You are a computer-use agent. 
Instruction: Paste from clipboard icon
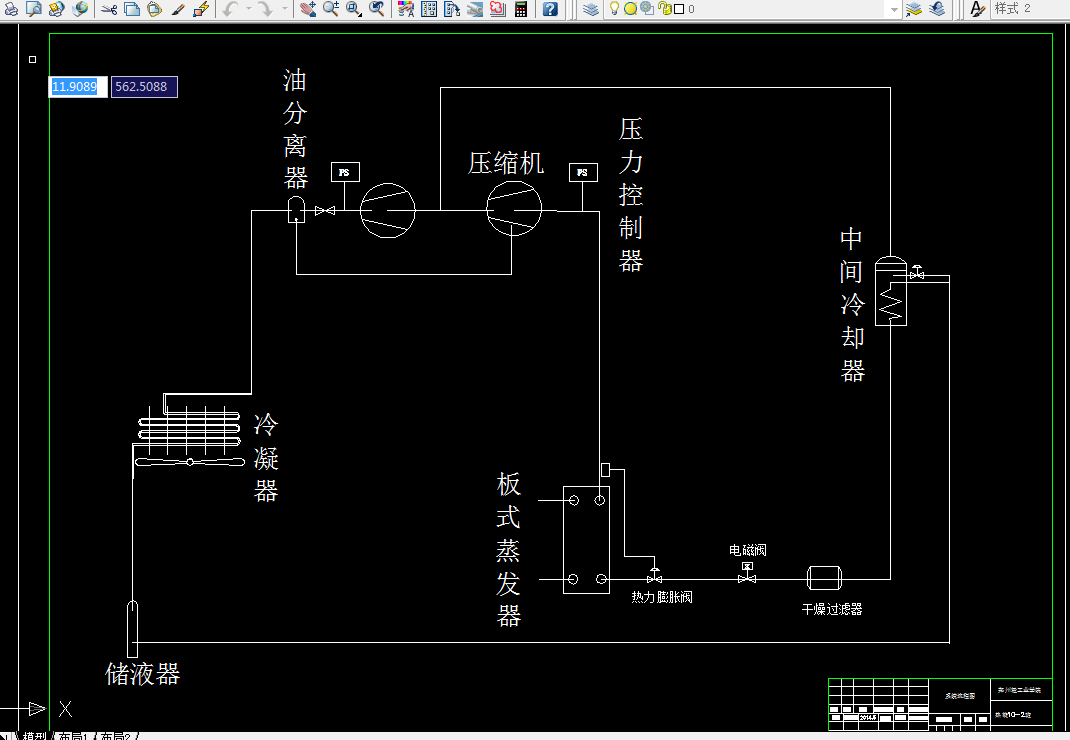click(155, 9)
